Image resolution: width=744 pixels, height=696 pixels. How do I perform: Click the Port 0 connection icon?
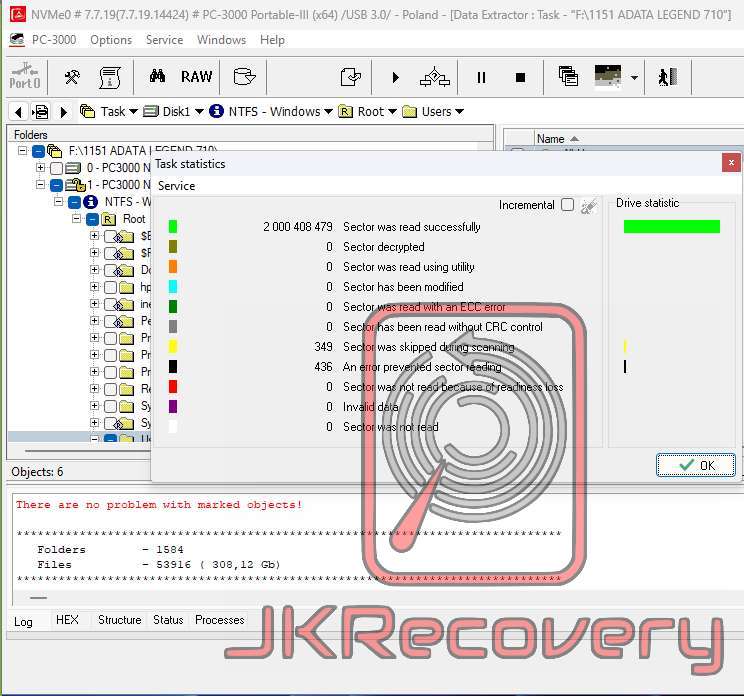(x=25, y=77)
